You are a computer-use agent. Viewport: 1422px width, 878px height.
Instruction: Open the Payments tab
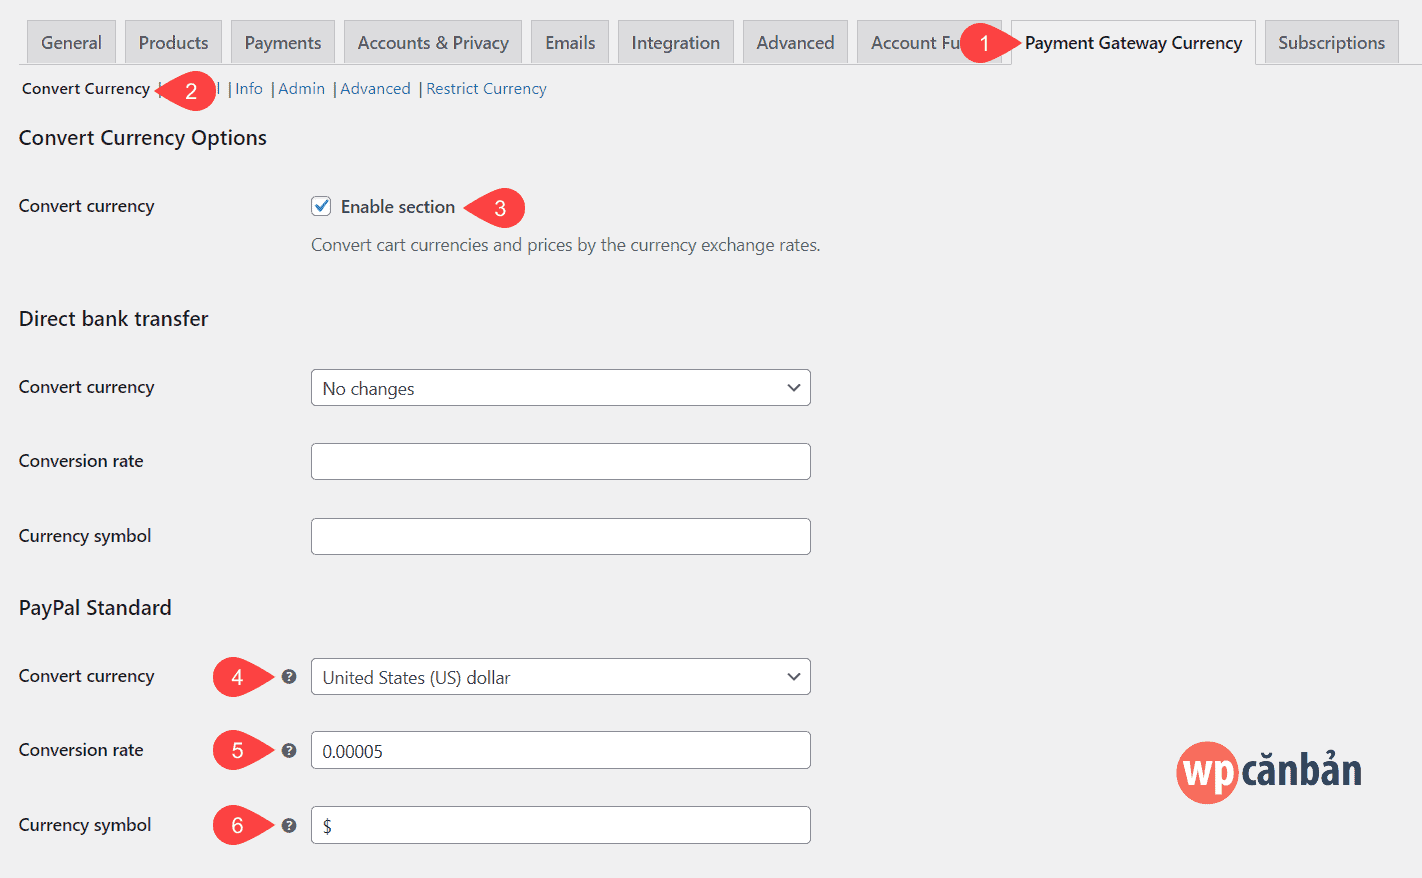(283, 42)
